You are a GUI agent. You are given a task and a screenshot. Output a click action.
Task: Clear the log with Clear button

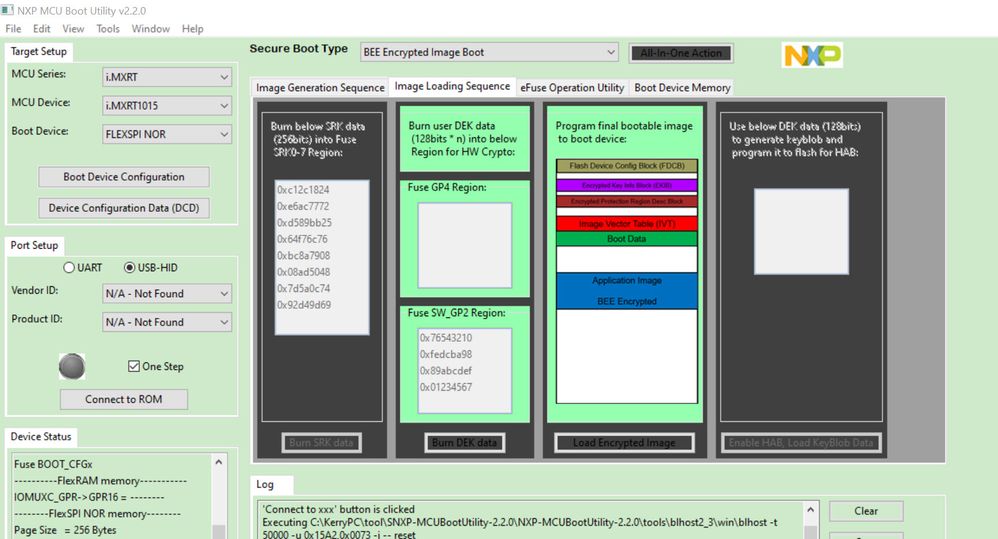(866, 511)
